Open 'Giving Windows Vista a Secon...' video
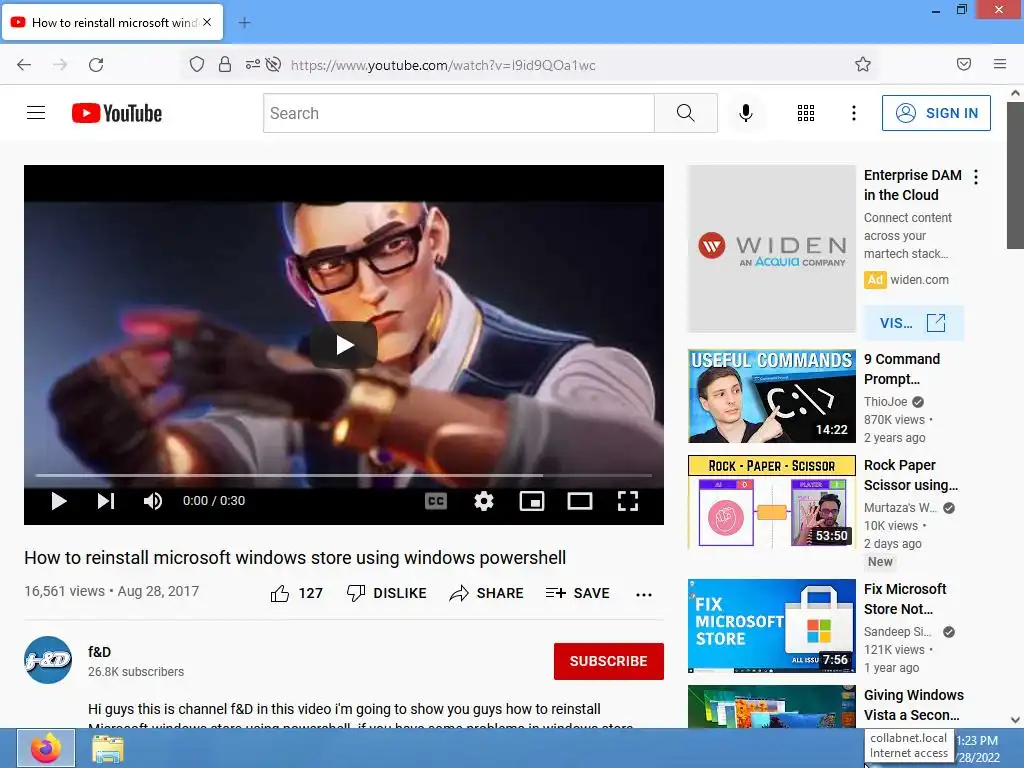 914,705
